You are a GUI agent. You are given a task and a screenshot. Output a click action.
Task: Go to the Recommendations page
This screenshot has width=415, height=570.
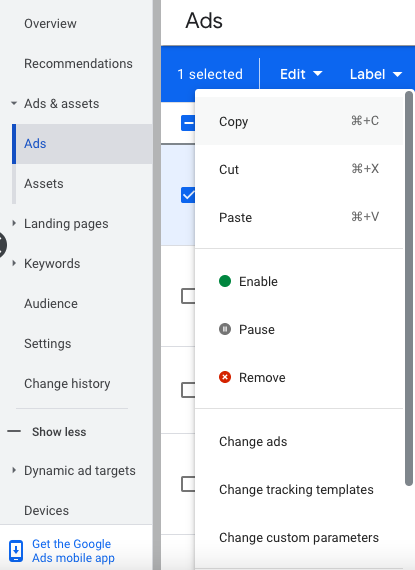click(x=78, y=64)
